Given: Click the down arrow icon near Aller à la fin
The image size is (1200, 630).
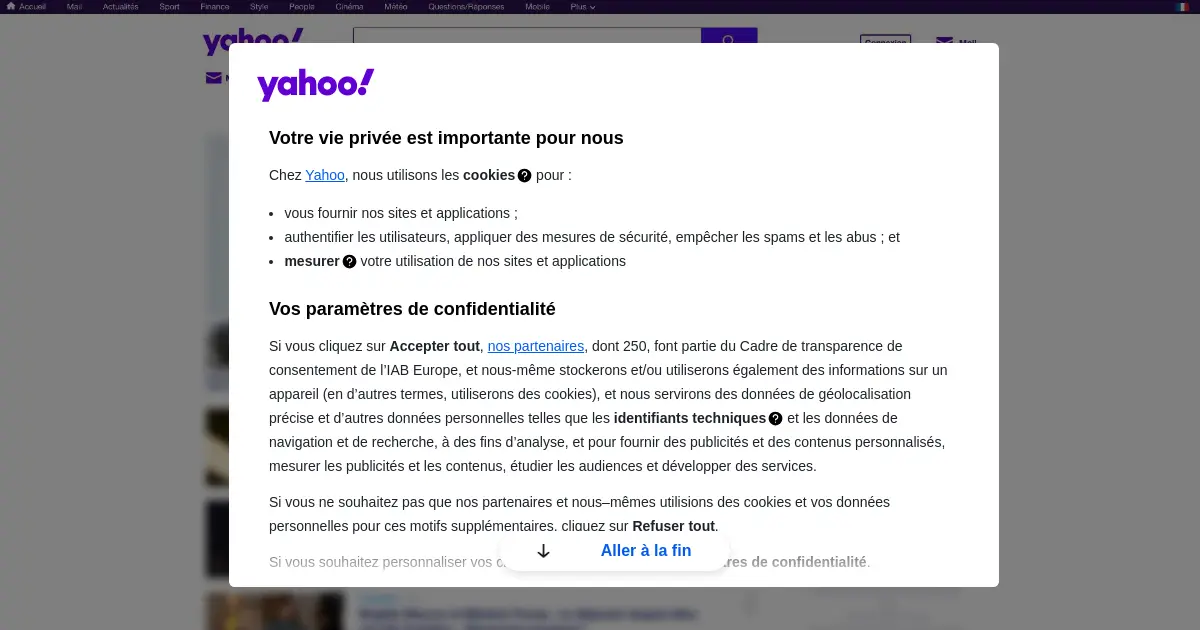Looking at the screenshot, I should [544, 551].
